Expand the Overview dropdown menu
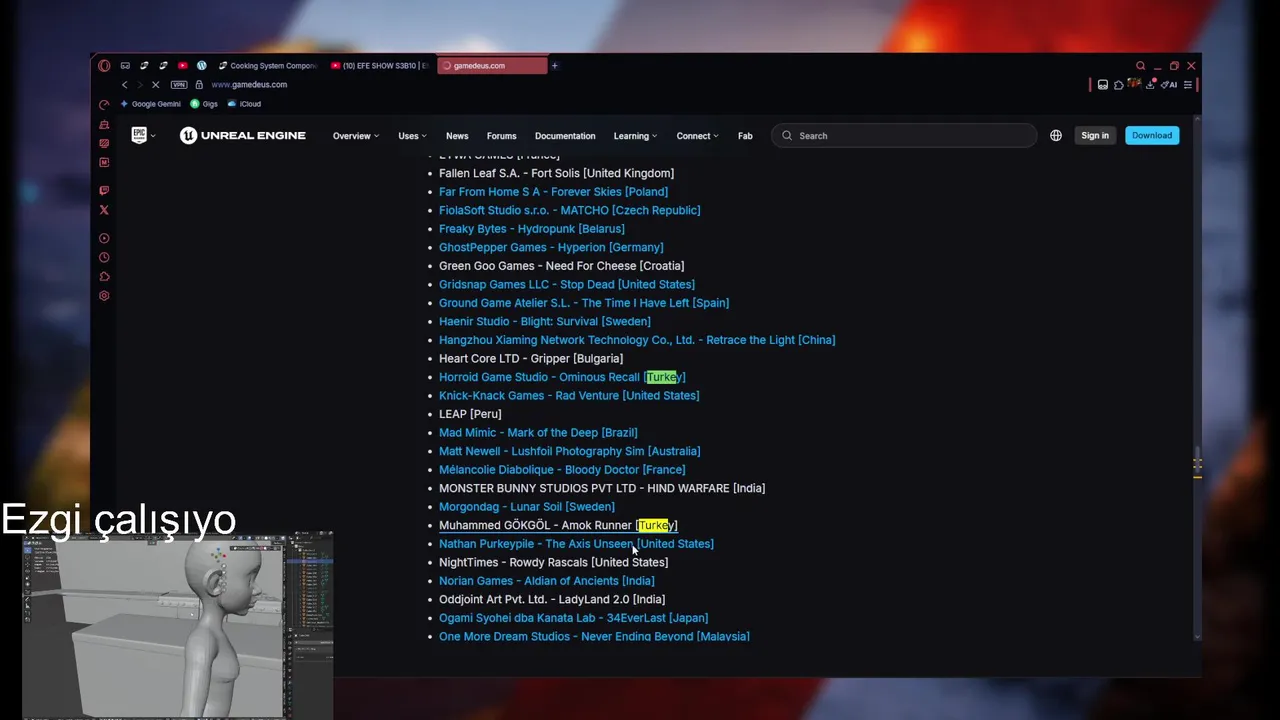This screenshot has width=1280, height=720. tap(356, 136)
